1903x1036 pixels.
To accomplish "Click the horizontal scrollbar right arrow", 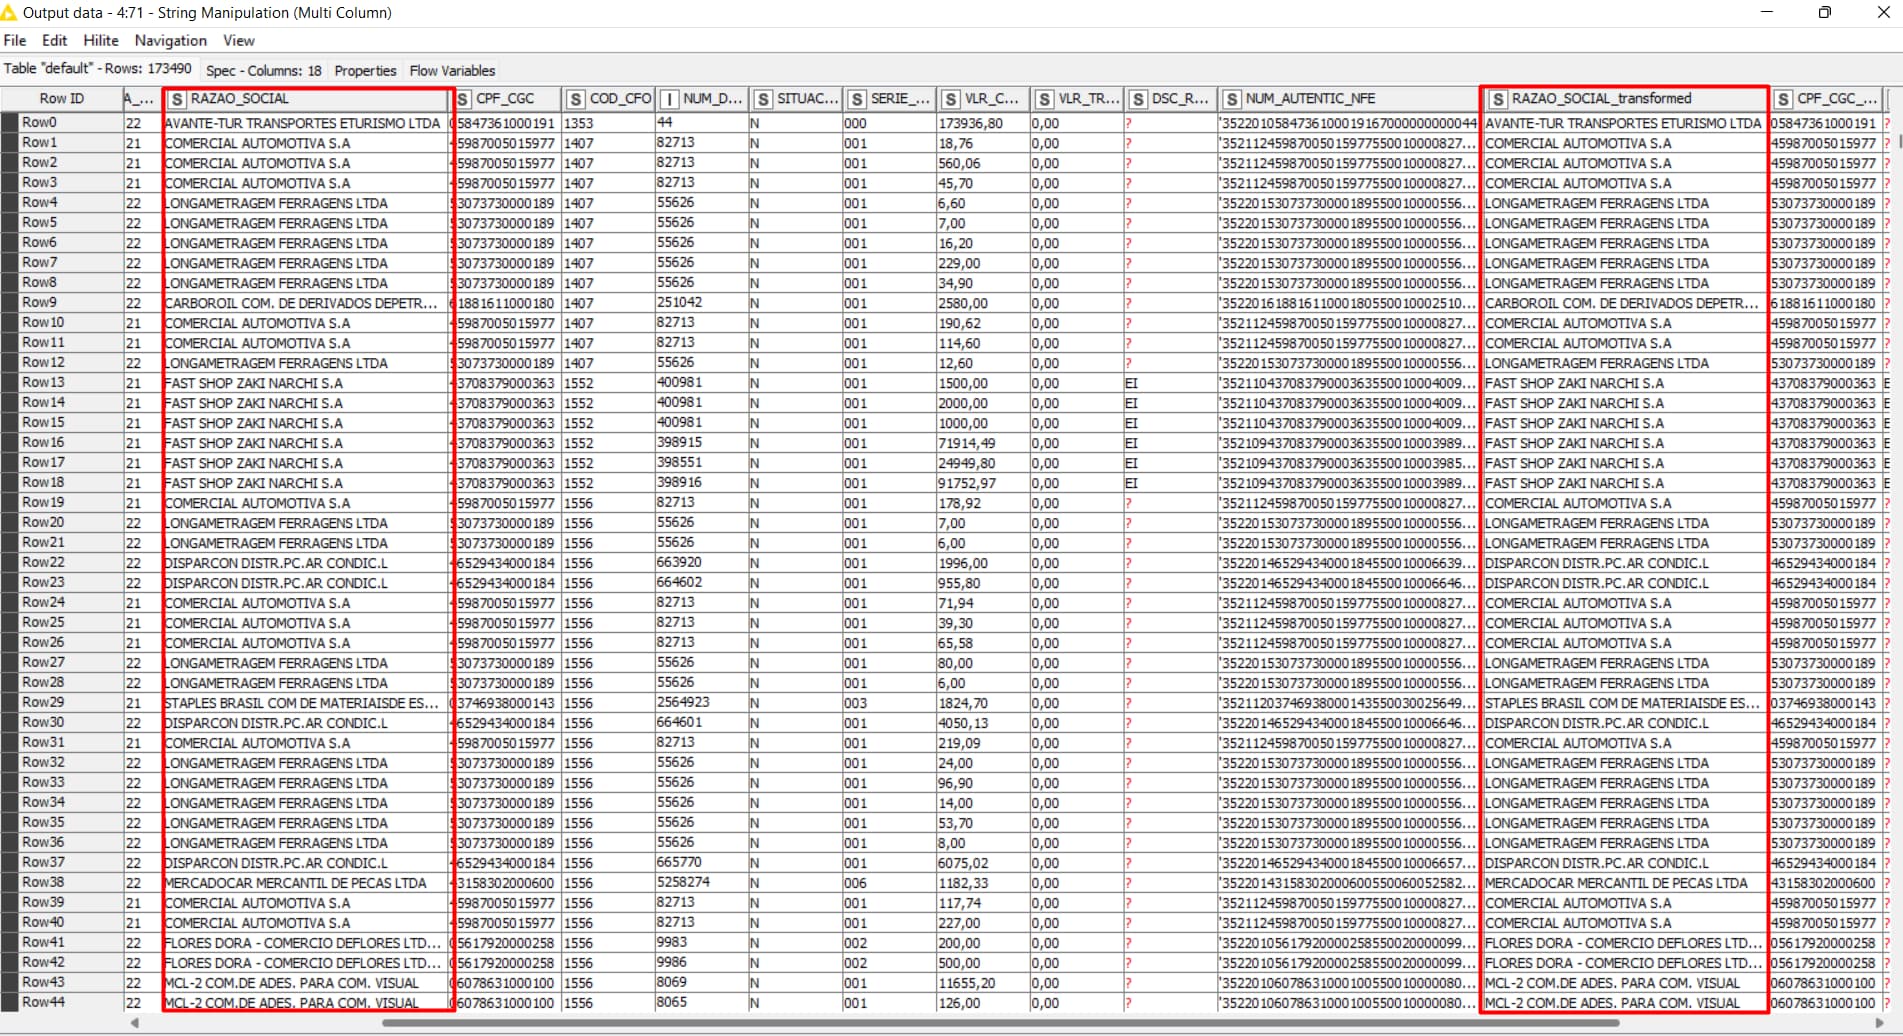I will pyautogui.click(x=1881, y=1023).
